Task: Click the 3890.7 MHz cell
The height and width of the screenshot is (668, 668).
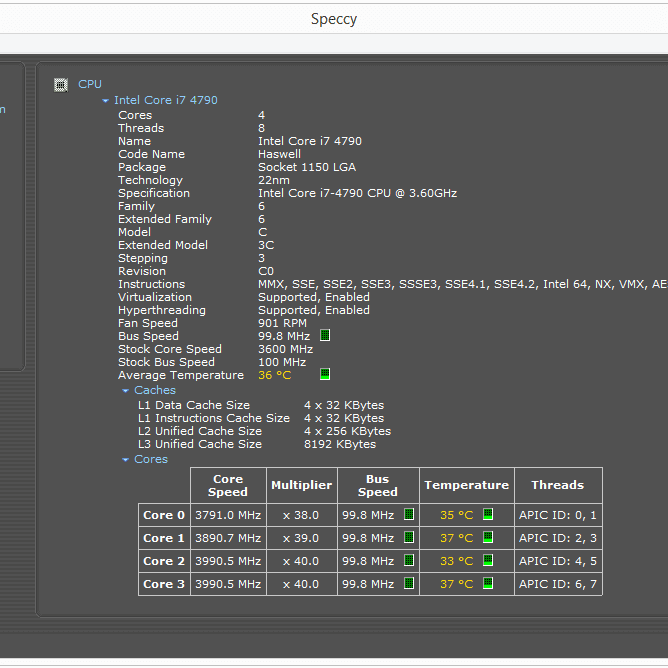Action: (x=228, y=538)
